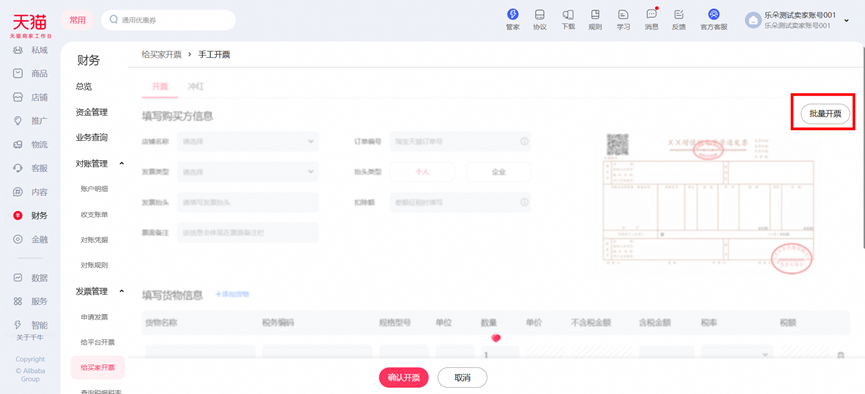Open the 店铺 sidebar icon
The width and height of the screenshot is (865, 394).
[18, 97]
